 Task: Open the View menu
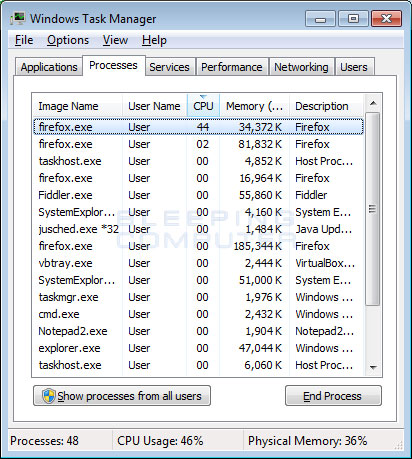click(x=115, y=40)
